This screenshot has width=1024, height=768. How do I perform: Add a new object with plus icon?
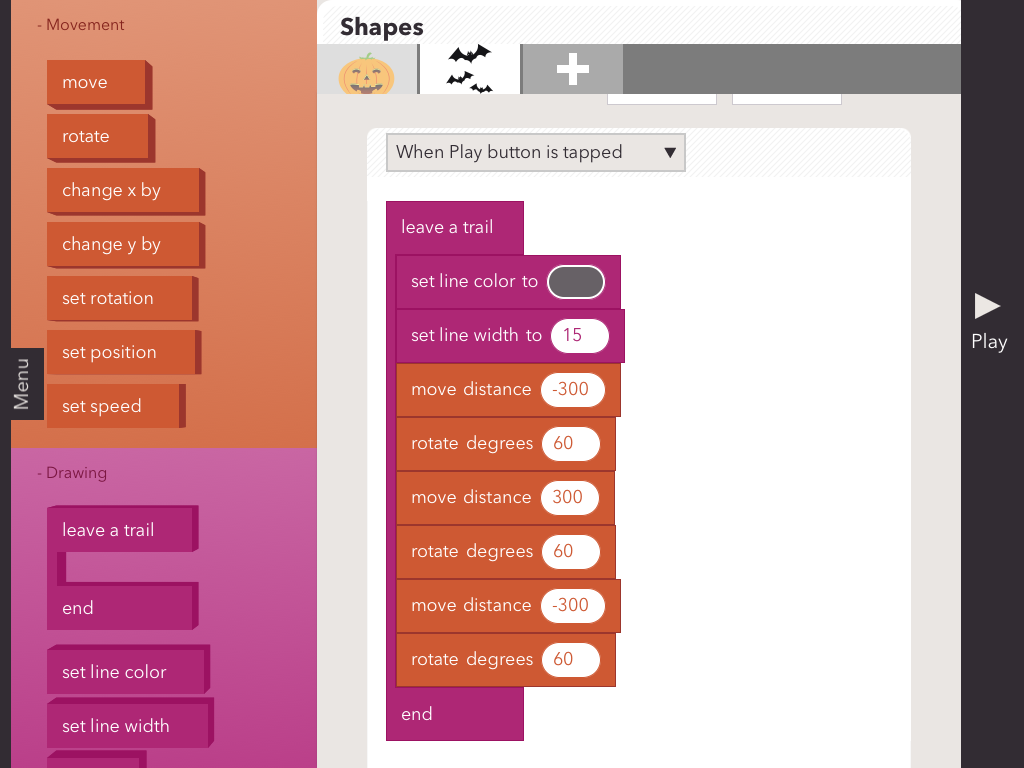click(572, 69)
